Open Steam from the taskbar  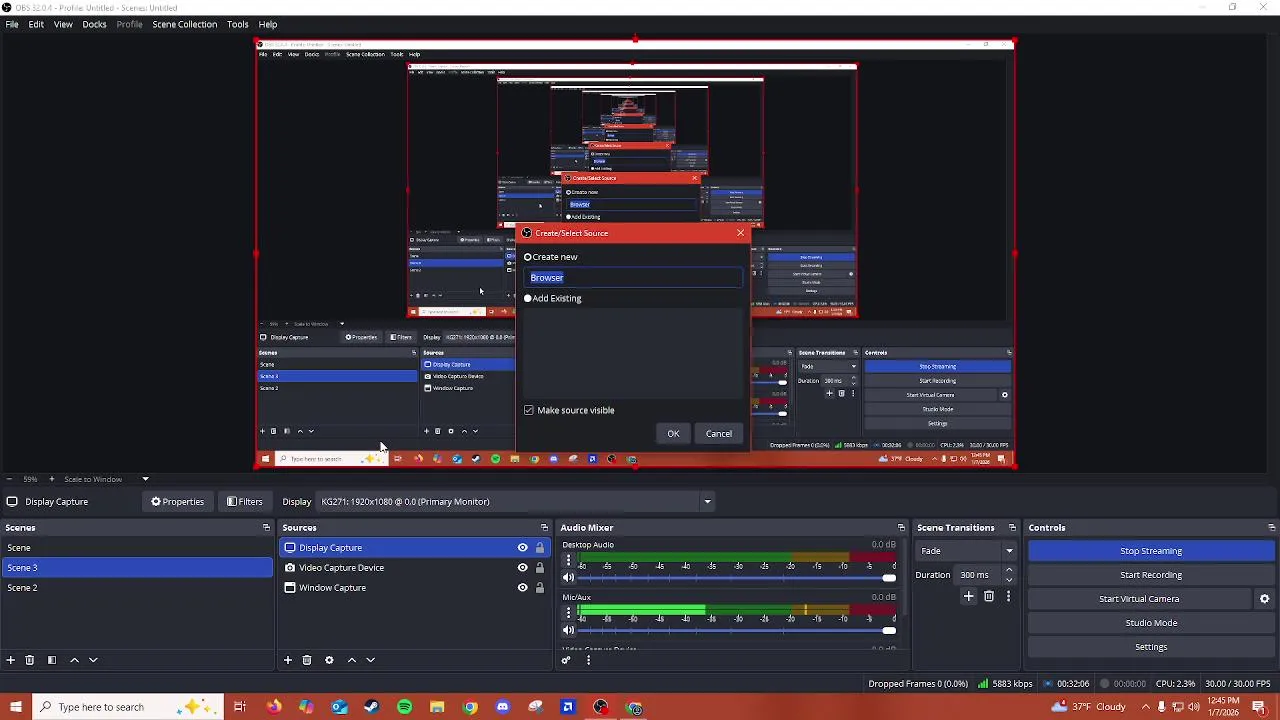pyautogui.click(x=371, y=707)
